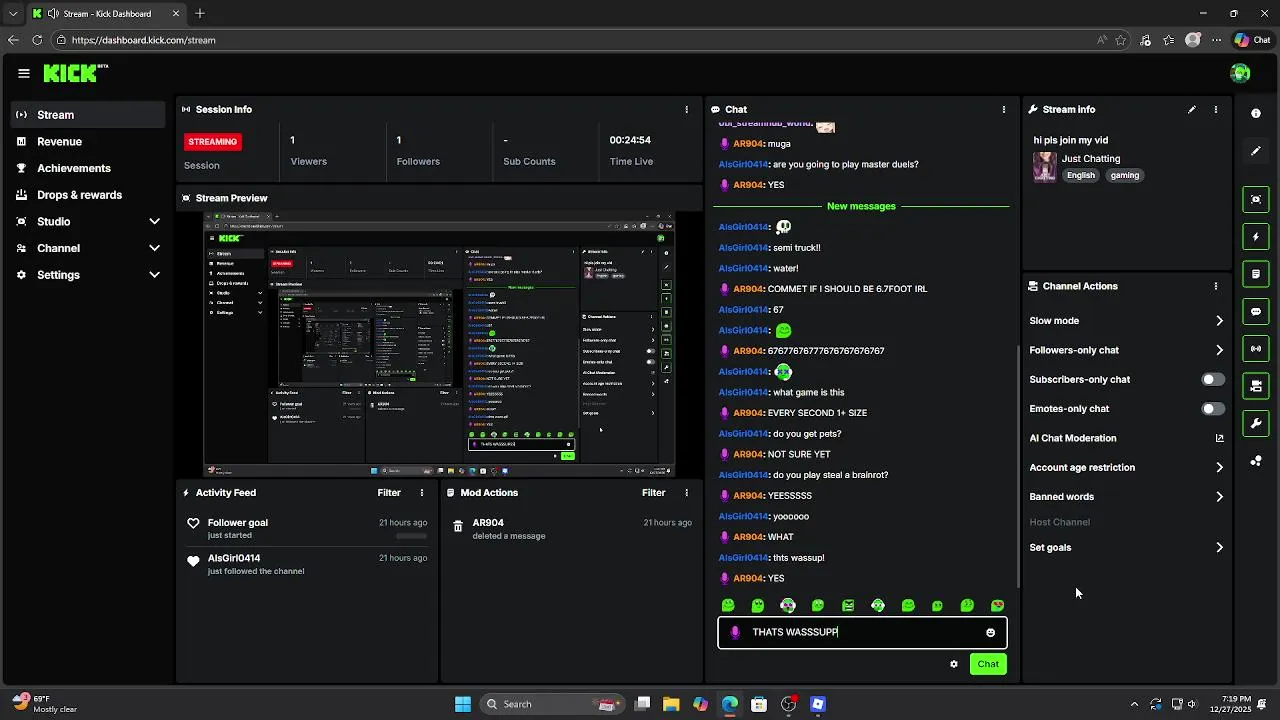Toggle Emotes-only chat switch
The width and height of the screenshot is (1280, 720).
(x=1213, y=408)
